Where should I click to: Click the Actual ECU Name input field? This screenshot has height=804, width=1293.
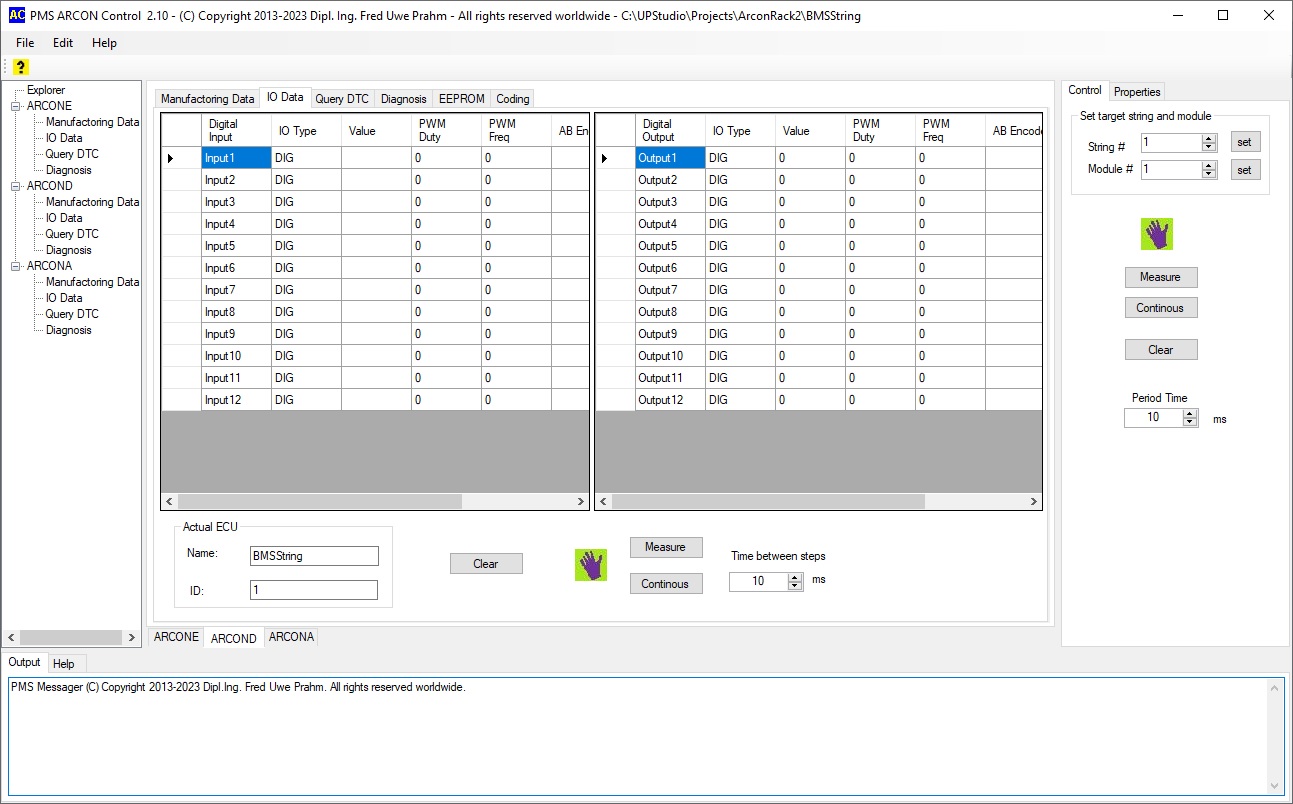314,556
